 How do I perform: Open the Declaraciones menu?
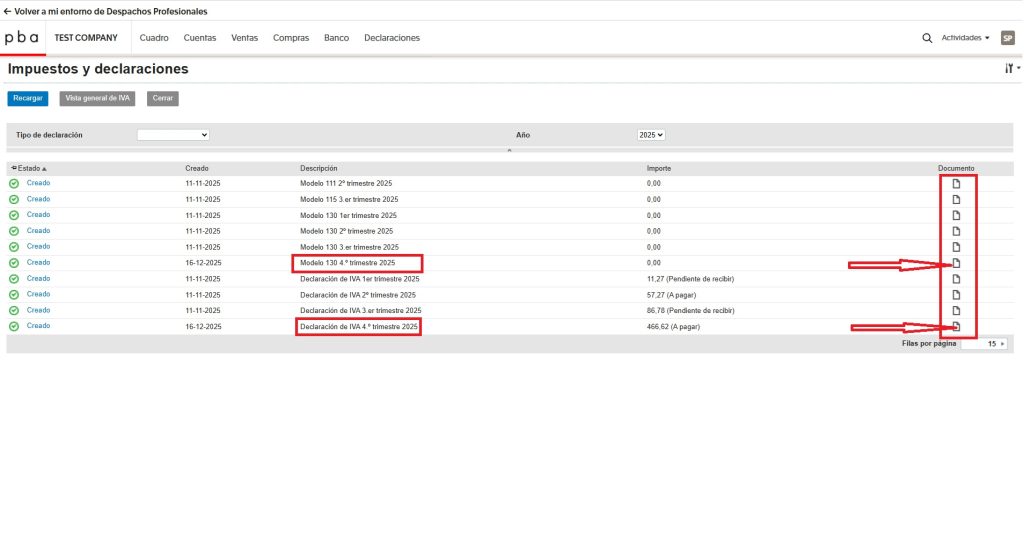pos(392,38)
